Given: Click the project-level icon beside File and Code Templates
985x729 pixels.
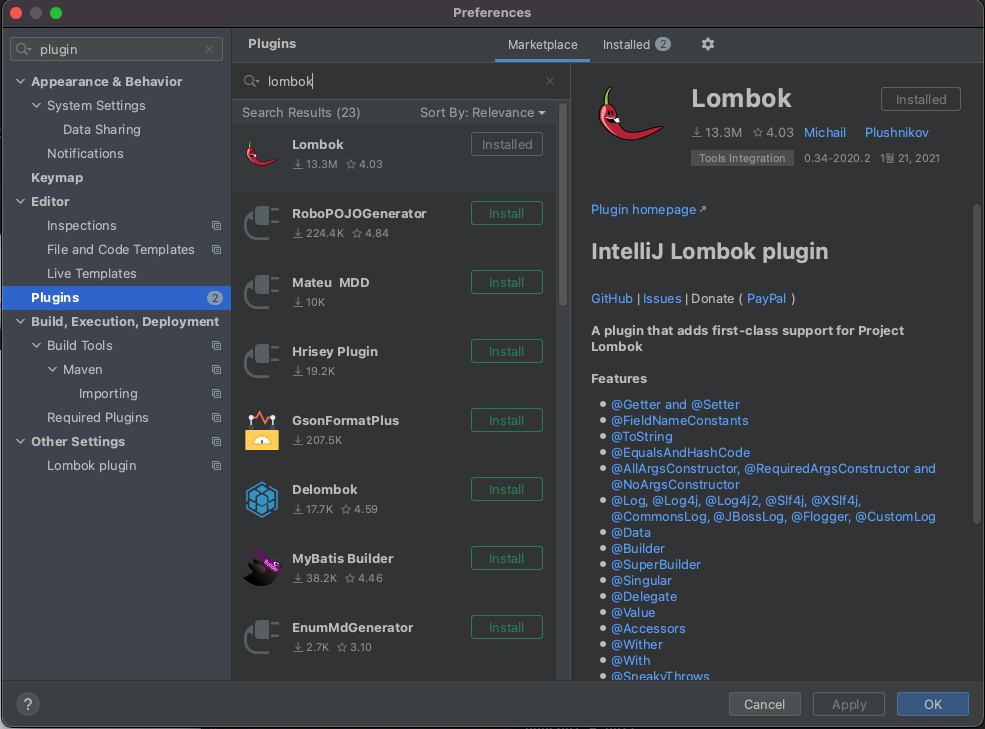Looking at the screenshot, I should tap(216, 249).
